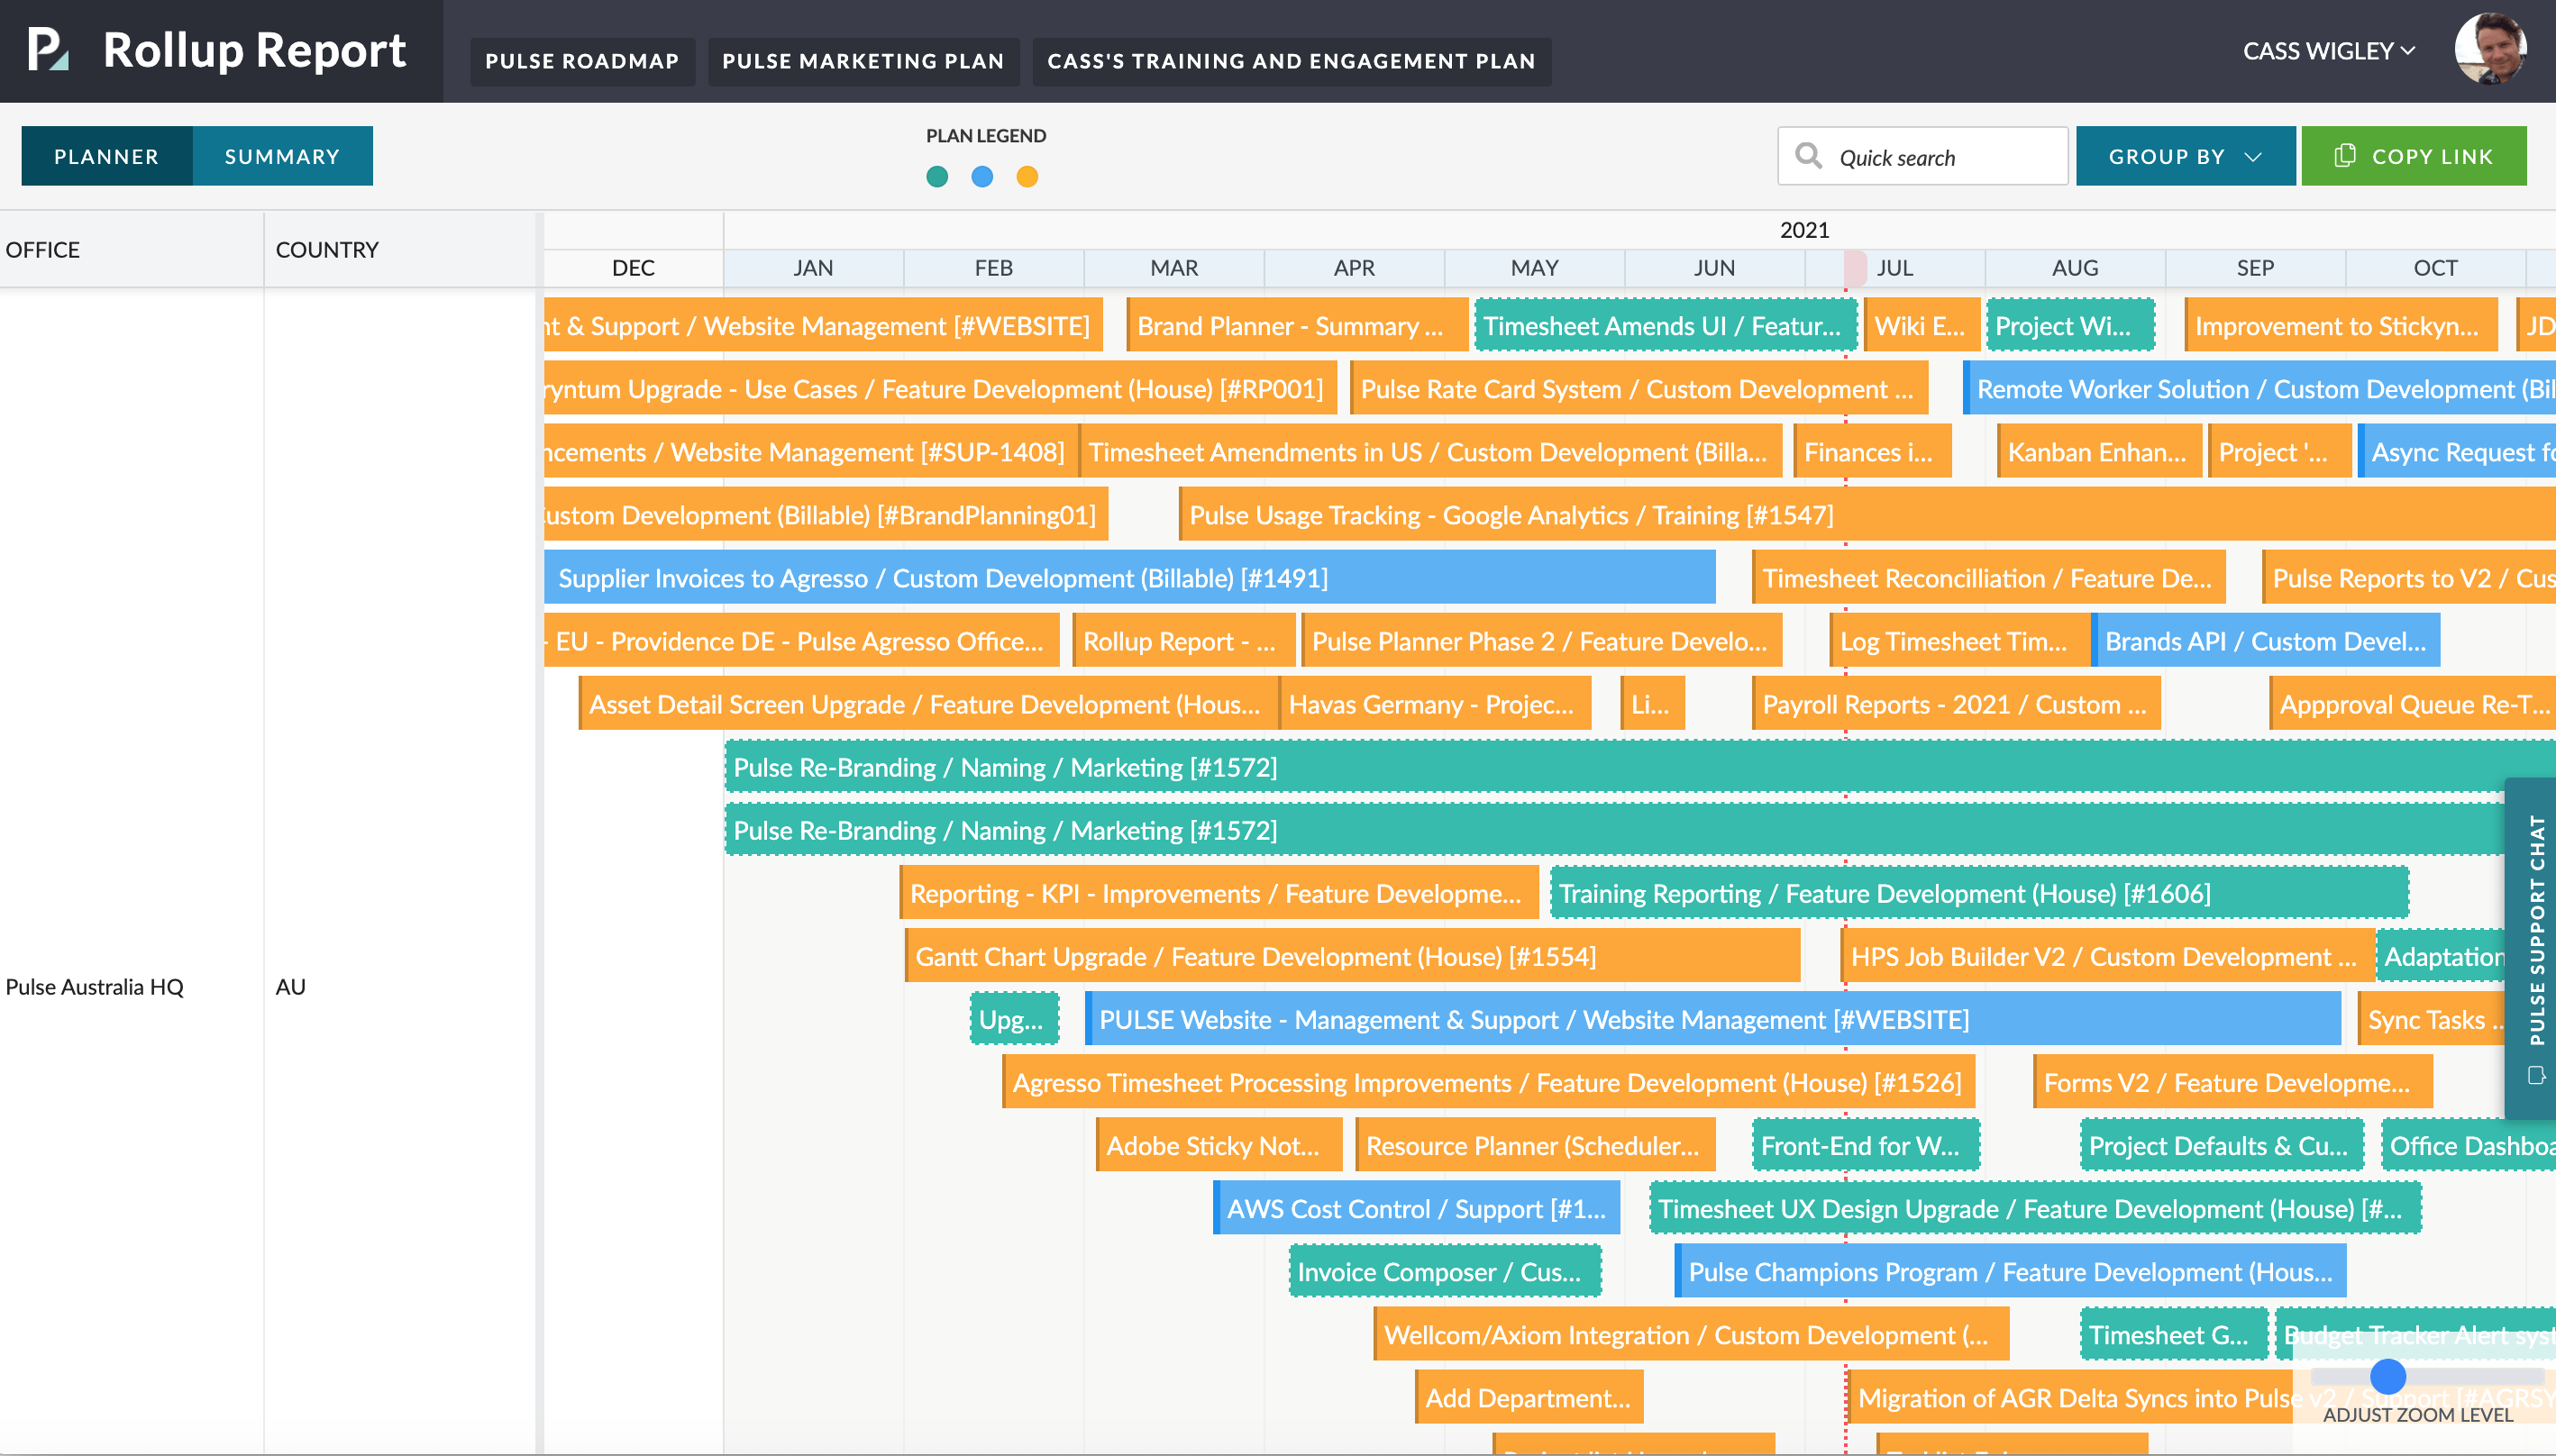Focus the Quick search field
2556x1456 pixels.
coord(1922,156)
